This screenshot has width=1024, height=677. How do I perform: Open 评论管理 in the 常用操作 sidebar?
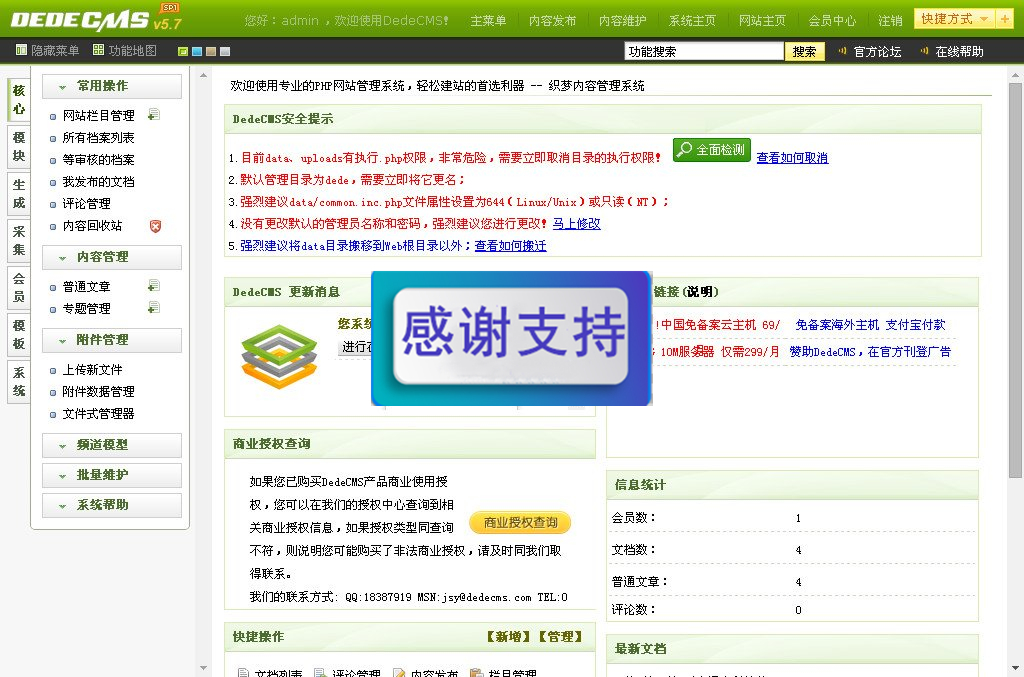87,204
